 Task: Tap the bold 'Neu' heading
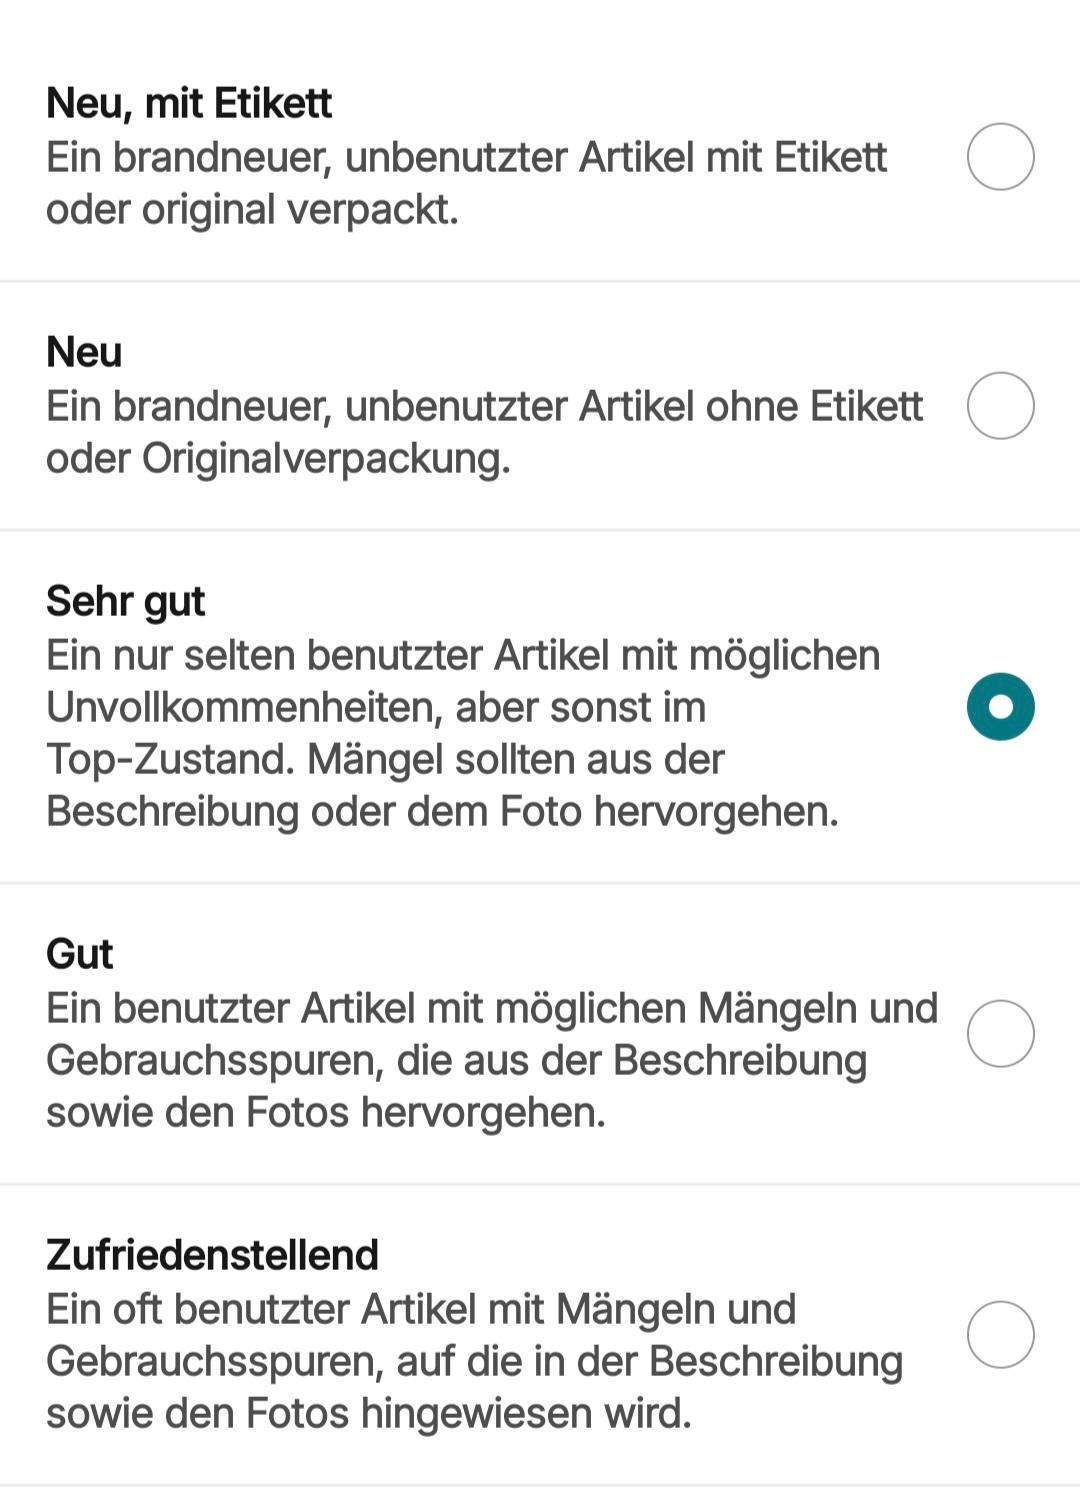click(84, 352)
